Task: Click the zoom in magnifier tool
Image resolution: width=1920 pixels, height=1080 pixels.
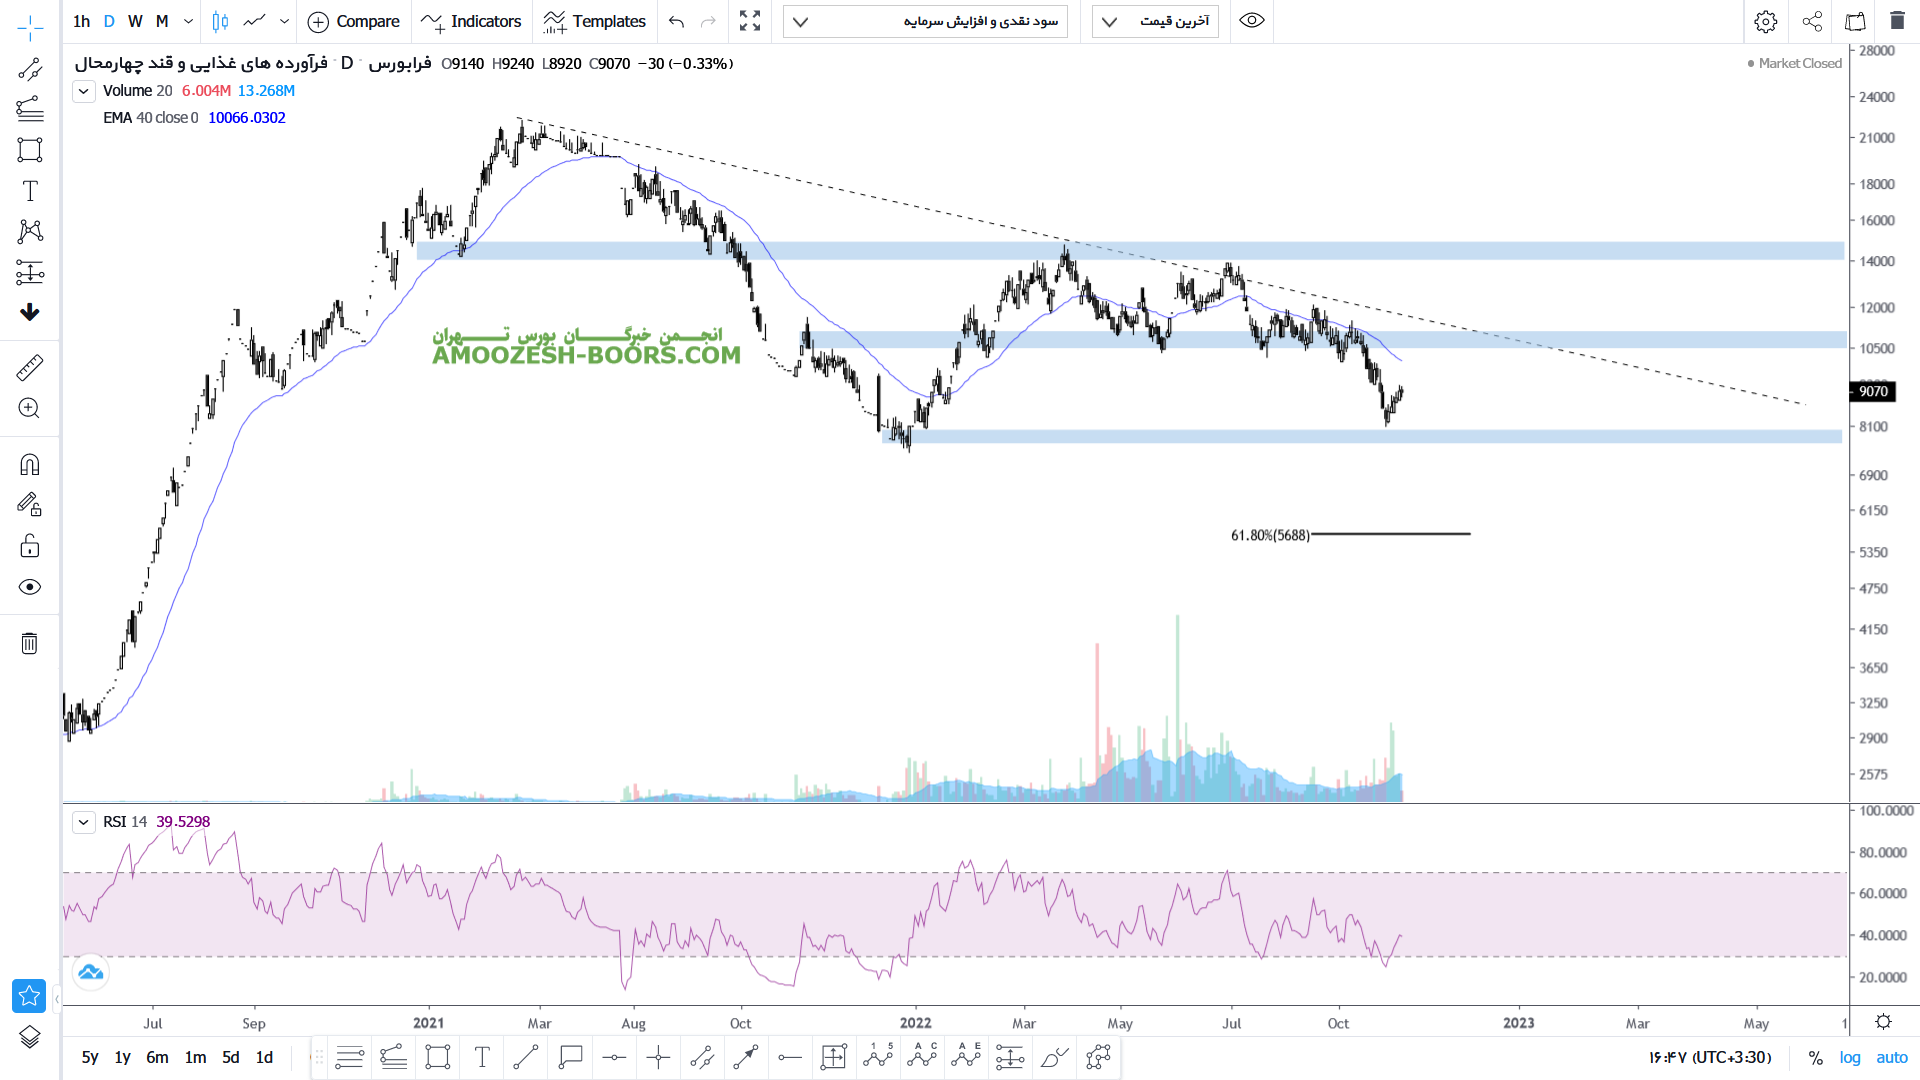Action: 30,408
